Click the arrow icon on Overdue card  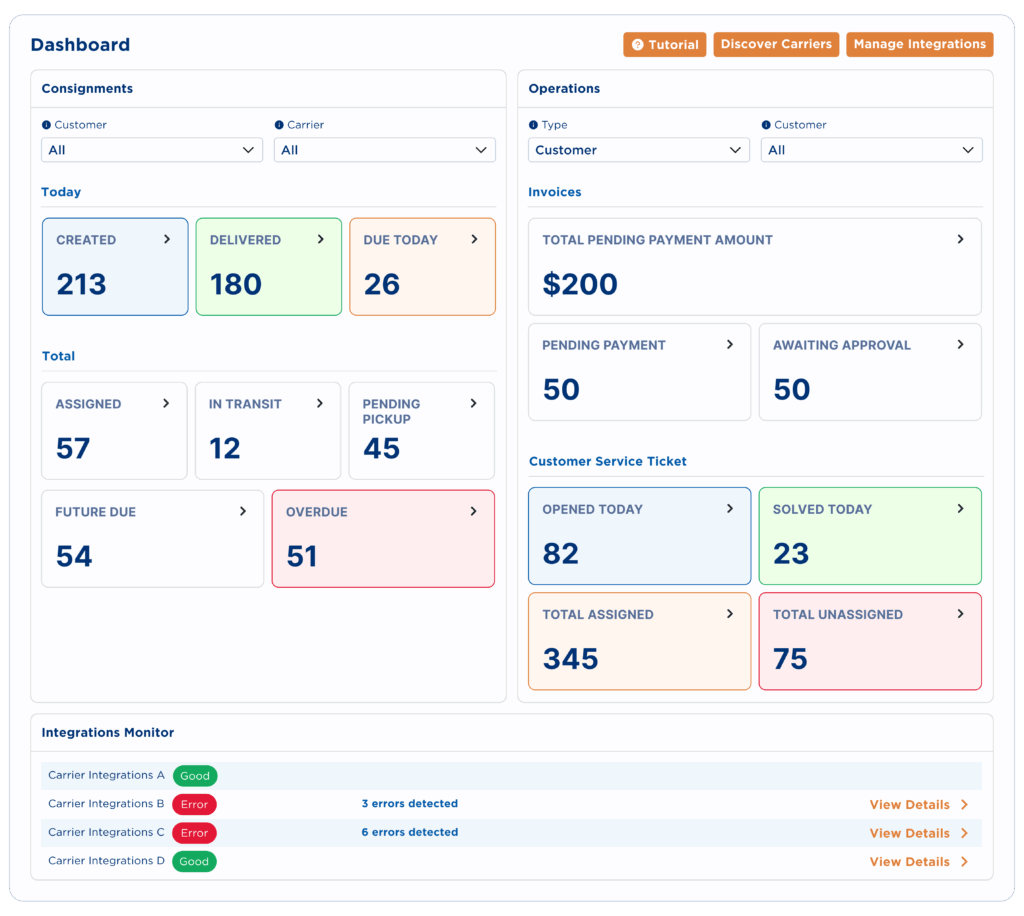(x=474, y=512)
